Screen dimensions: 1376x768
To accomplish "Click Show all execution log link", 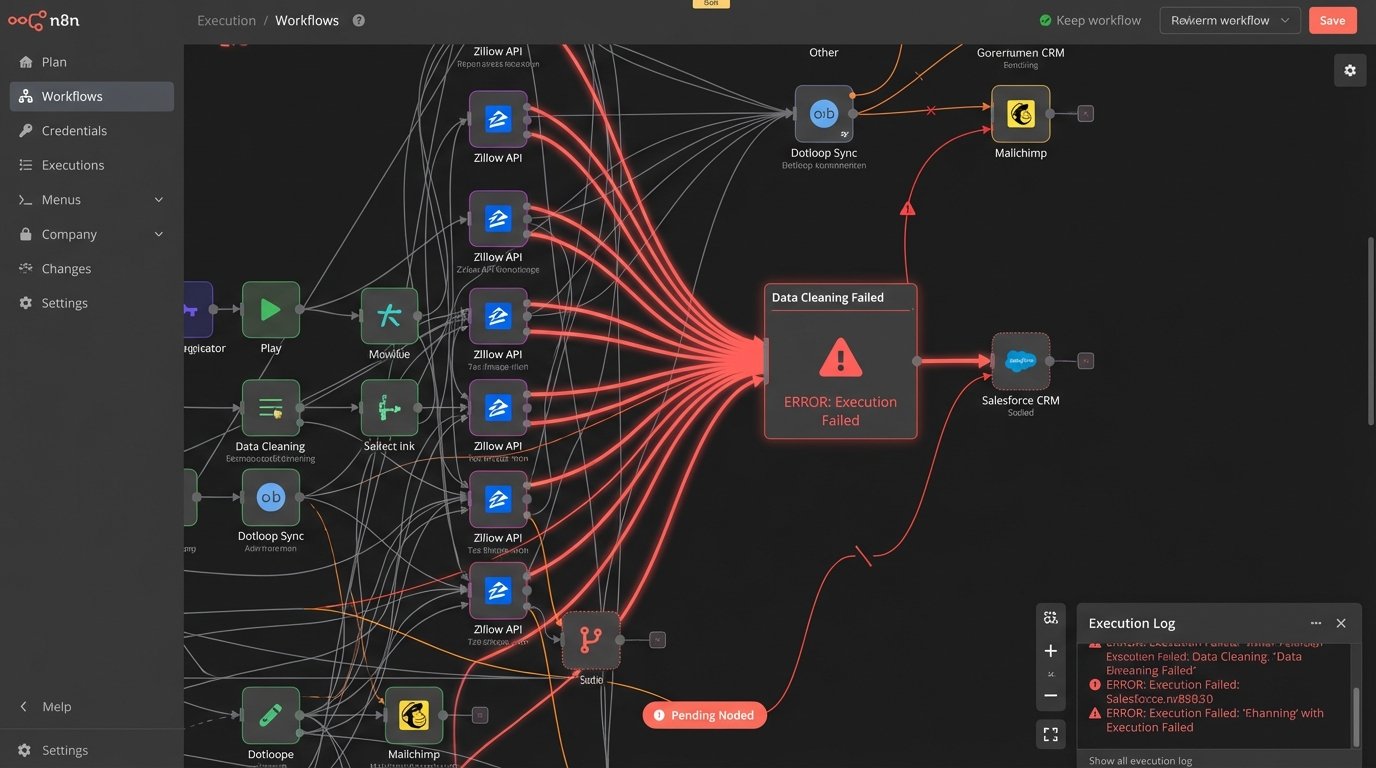I will coord(1140,761).
